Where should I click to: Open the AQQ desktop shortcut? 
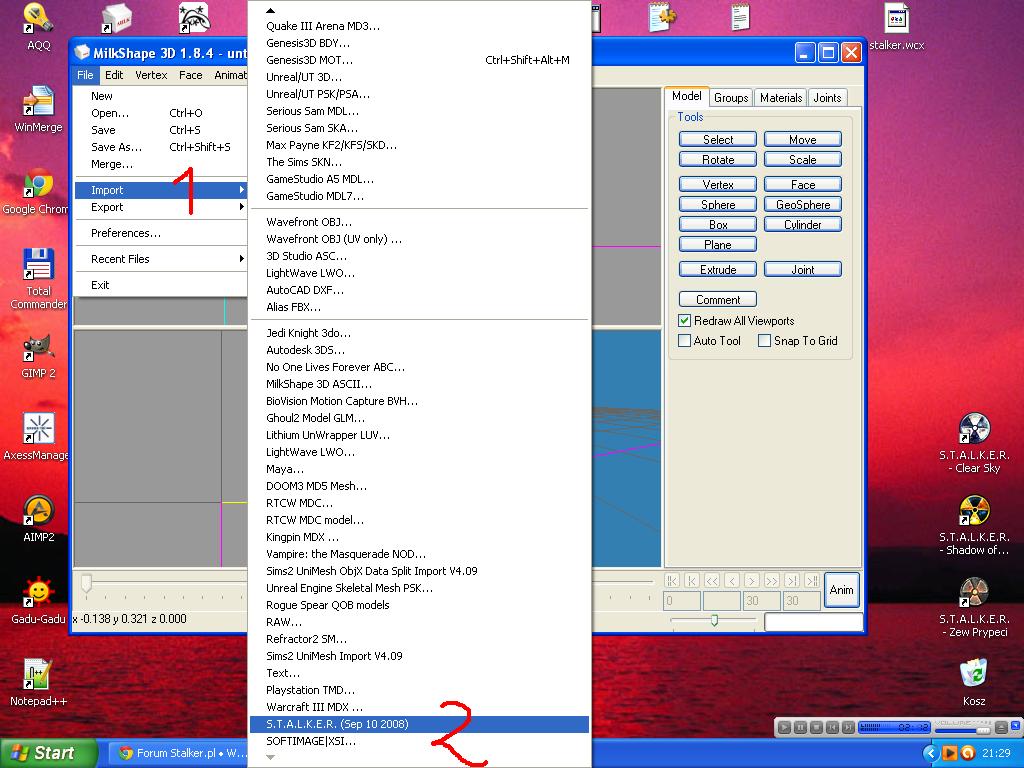coord(39,26)
